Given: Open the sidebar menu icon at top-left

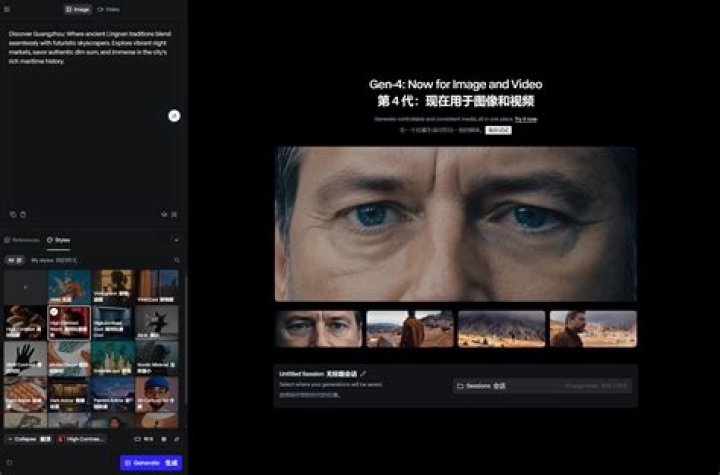Looking at the screenshot, I should click(x=7, y=9).
